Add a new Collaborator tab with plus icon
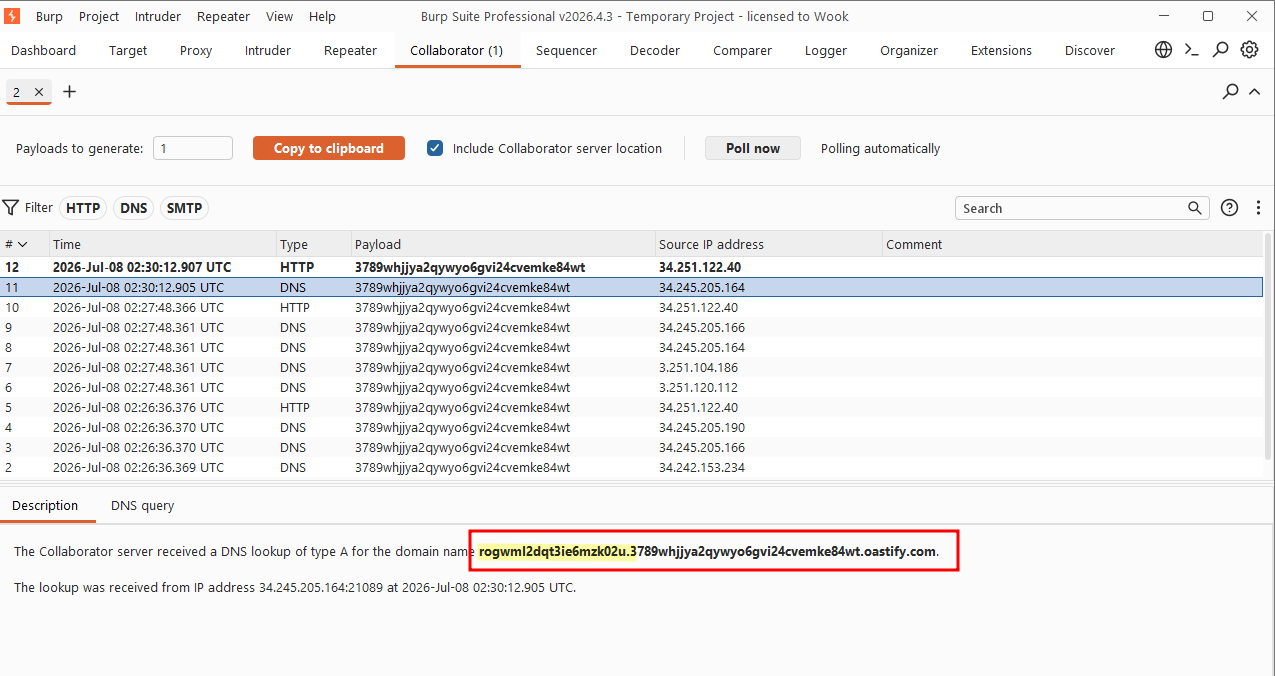Image resolution: width=1275 pixels, height=676 pixels. [70, 92]
